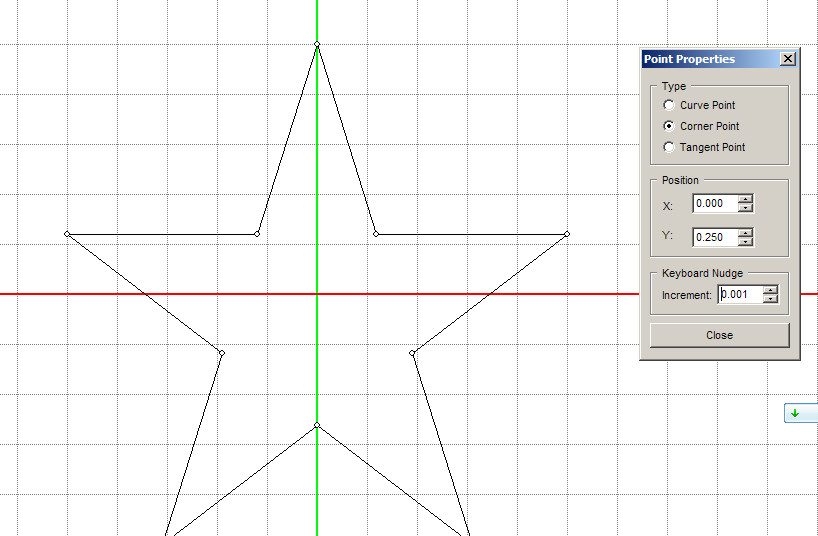Screen dimensions: 818x536
Task: Close Point Properties with the X button
Action: (788, 58)
